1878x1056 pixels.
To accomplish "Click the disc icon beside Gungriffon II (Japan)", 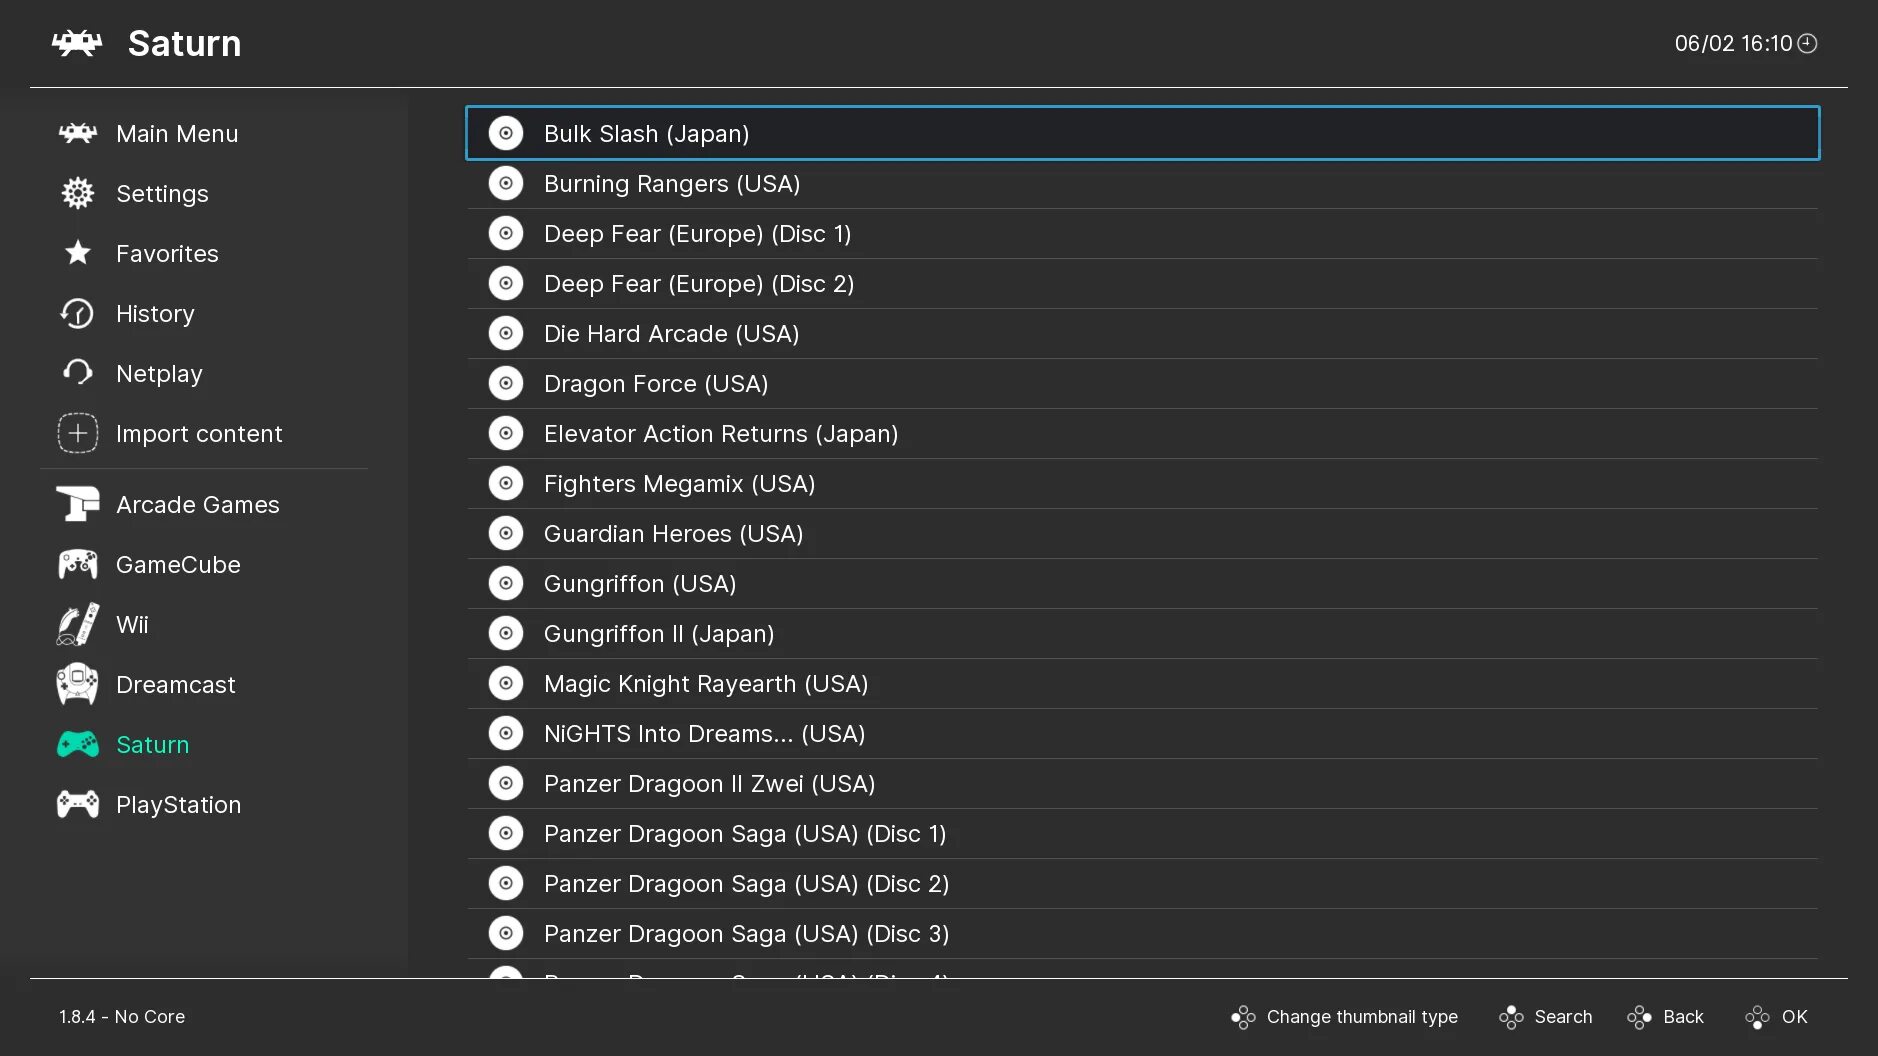I will pyautogui.click(x=506, y=633).
